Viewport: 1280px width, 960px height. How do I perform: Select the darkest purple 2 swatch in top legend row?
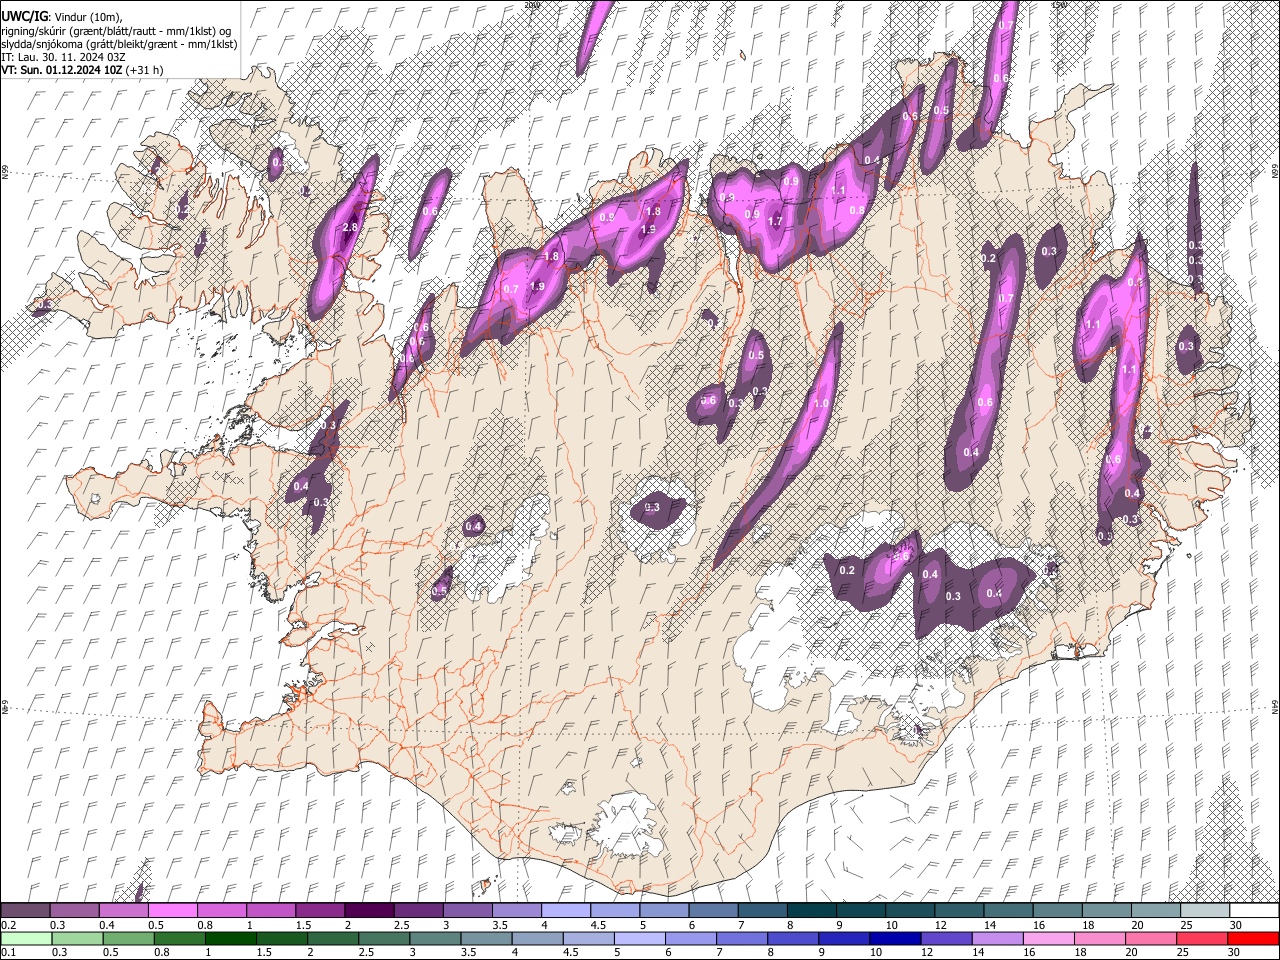pos(369,911)
